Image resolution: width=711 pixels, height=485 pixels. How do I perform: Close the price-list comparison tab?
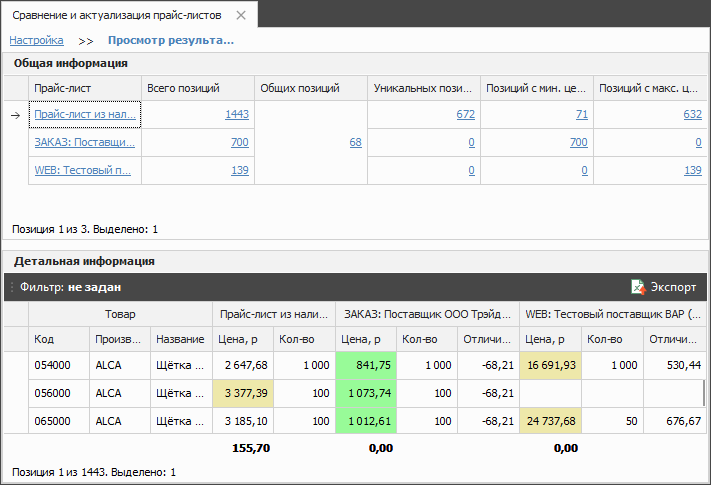pyautogui.click(x=241, y=15)
